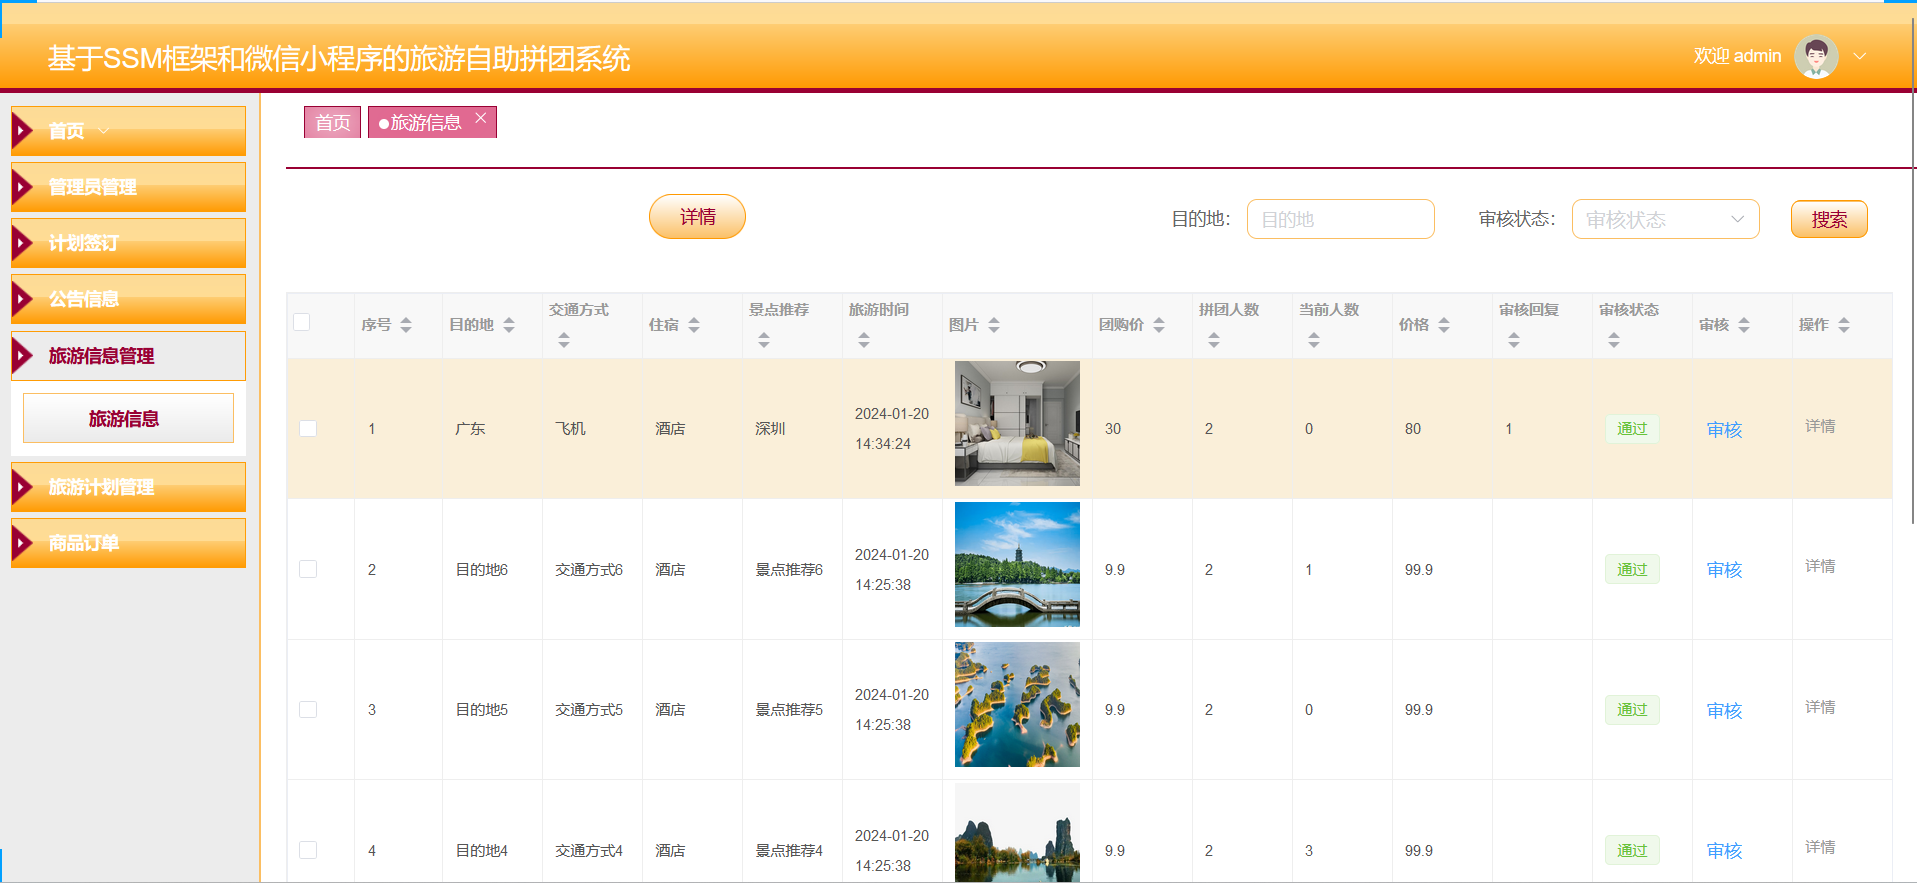Sort by 审核回复 column arrows

coord(1514,340)
